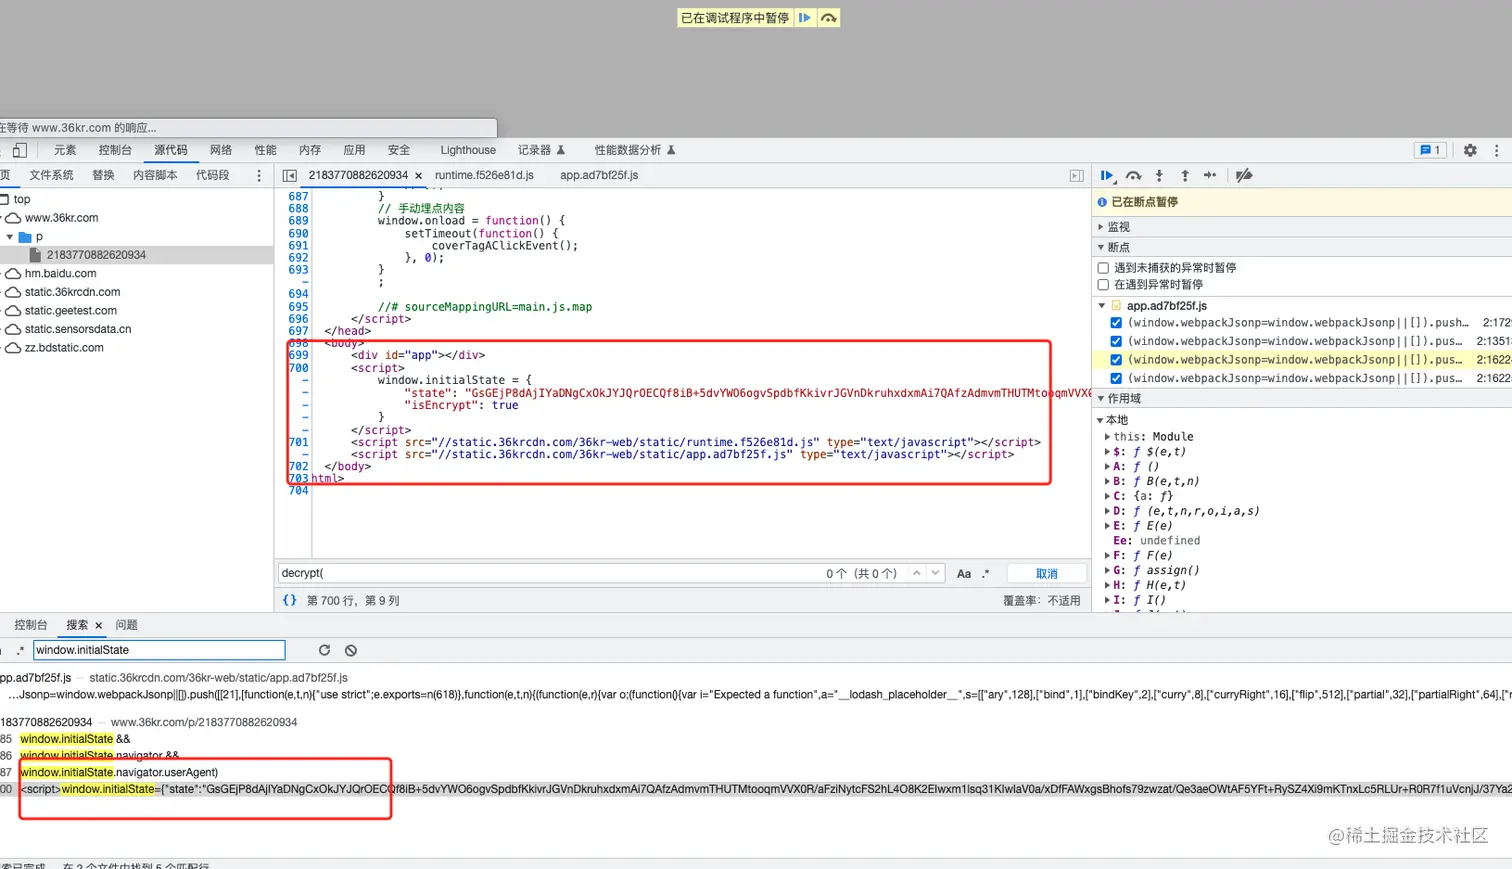
Task: Enable pause on caught exceptions
Action: coord(1103,285)
